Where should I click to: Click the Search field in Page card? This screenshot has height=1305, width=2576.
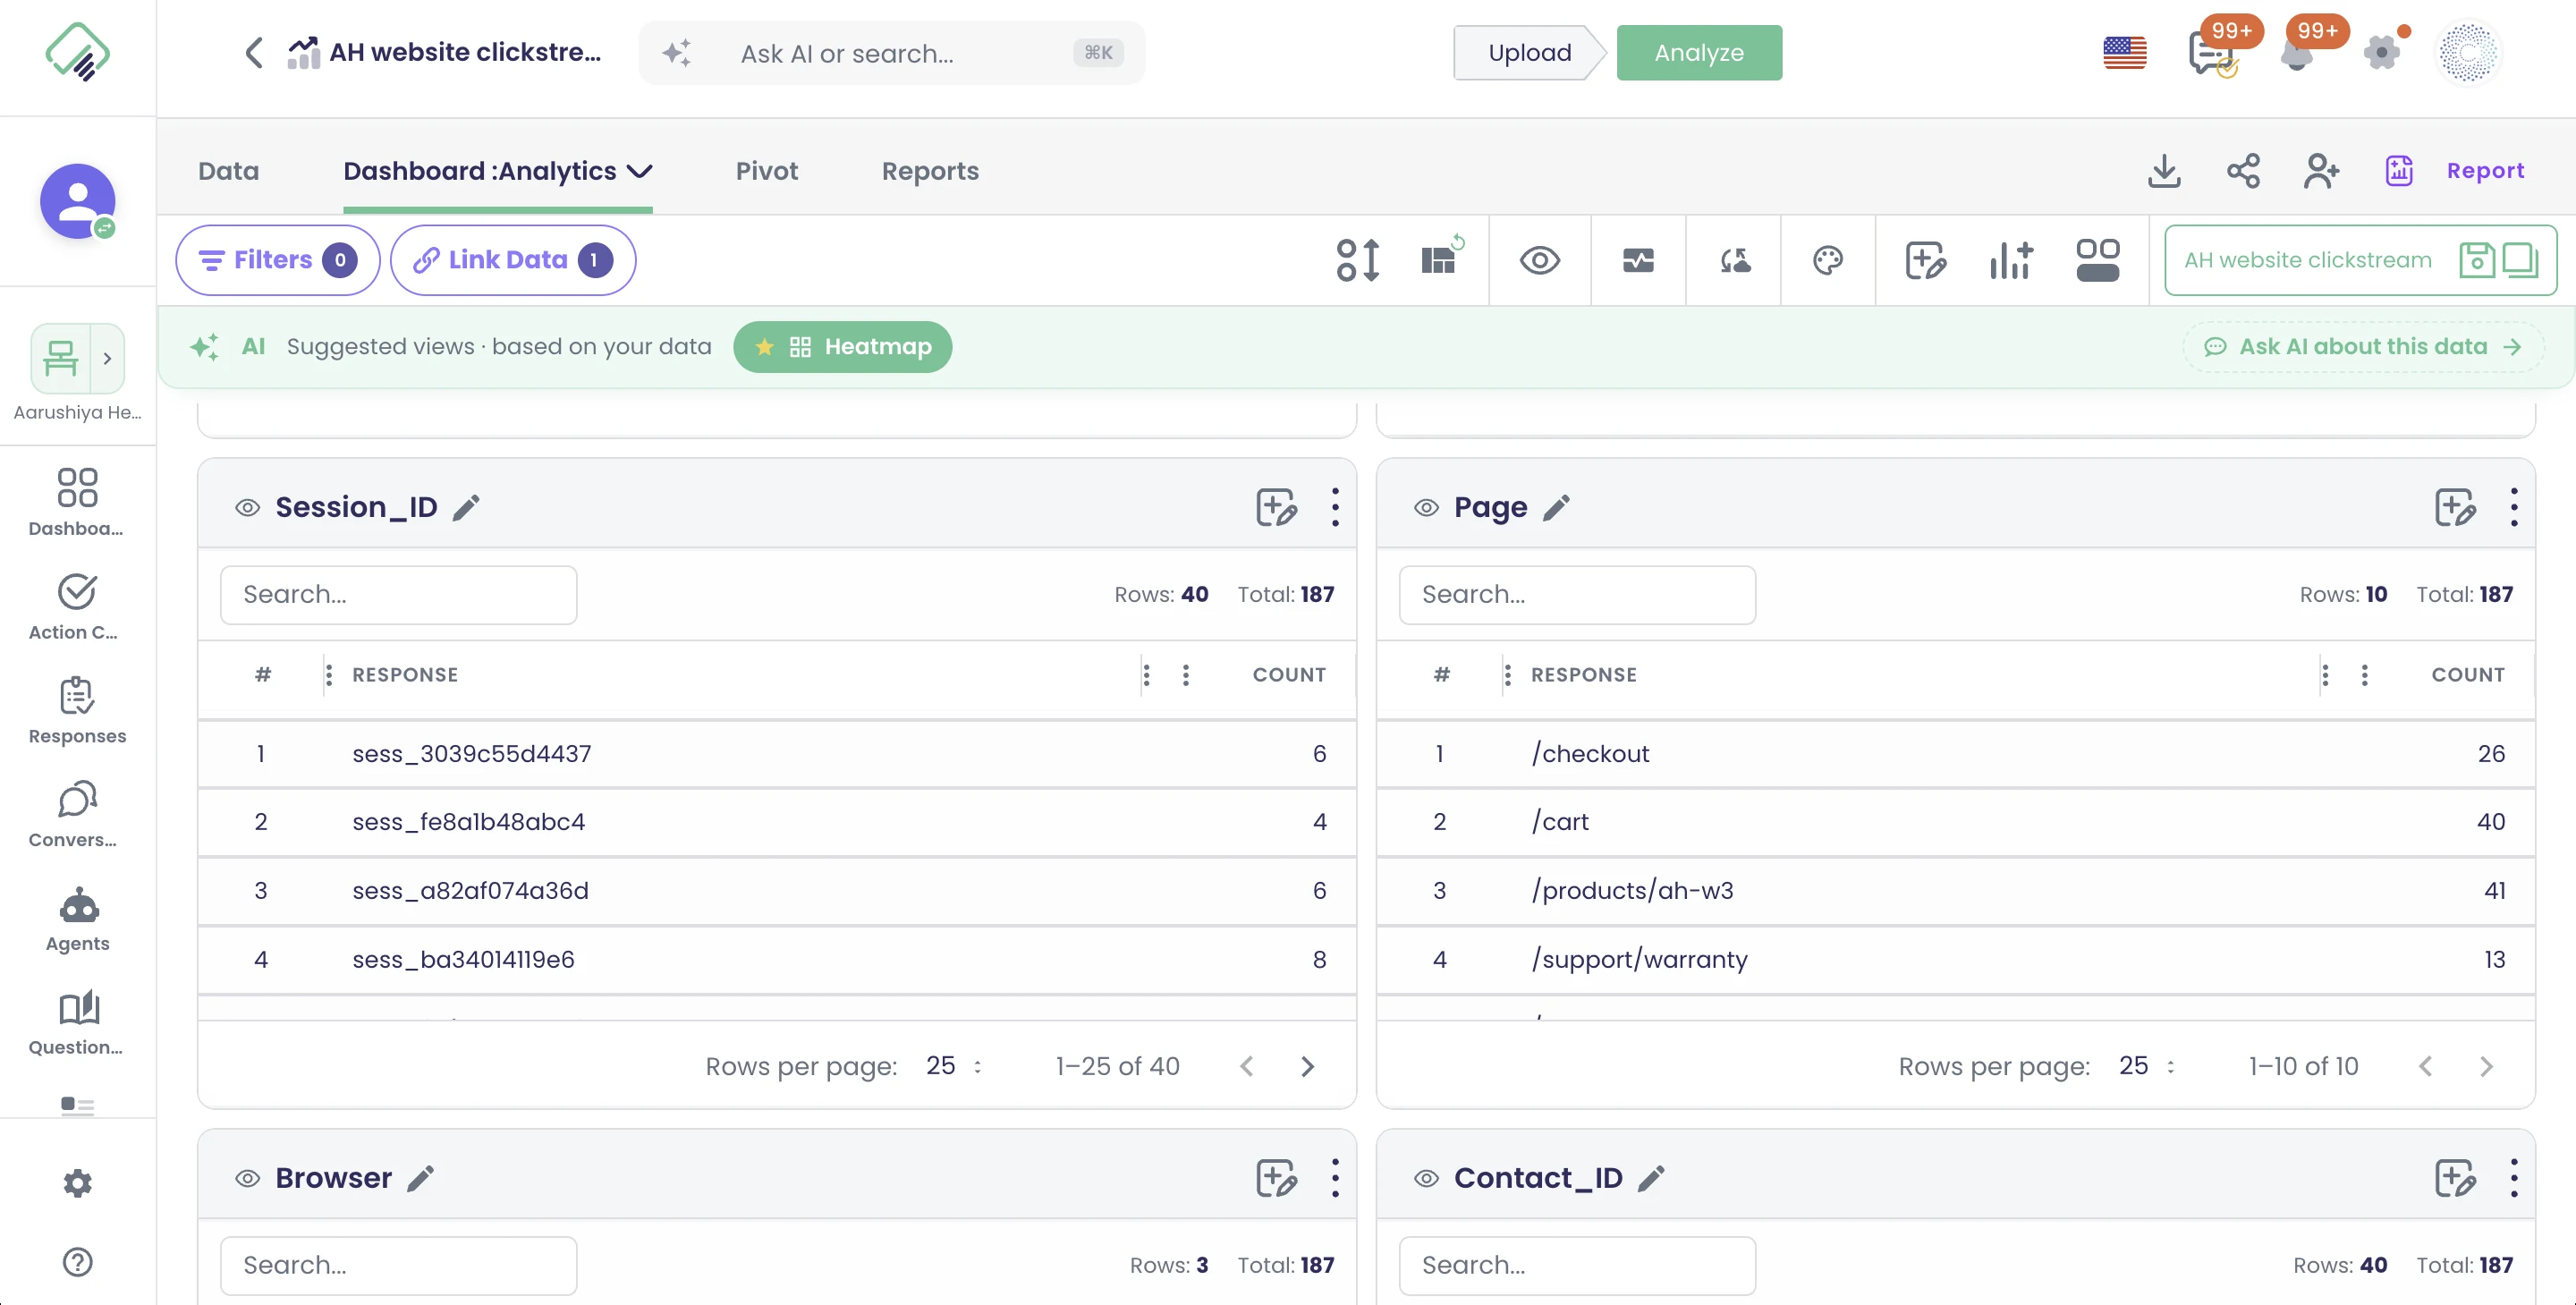click(x=1577, y=595)
